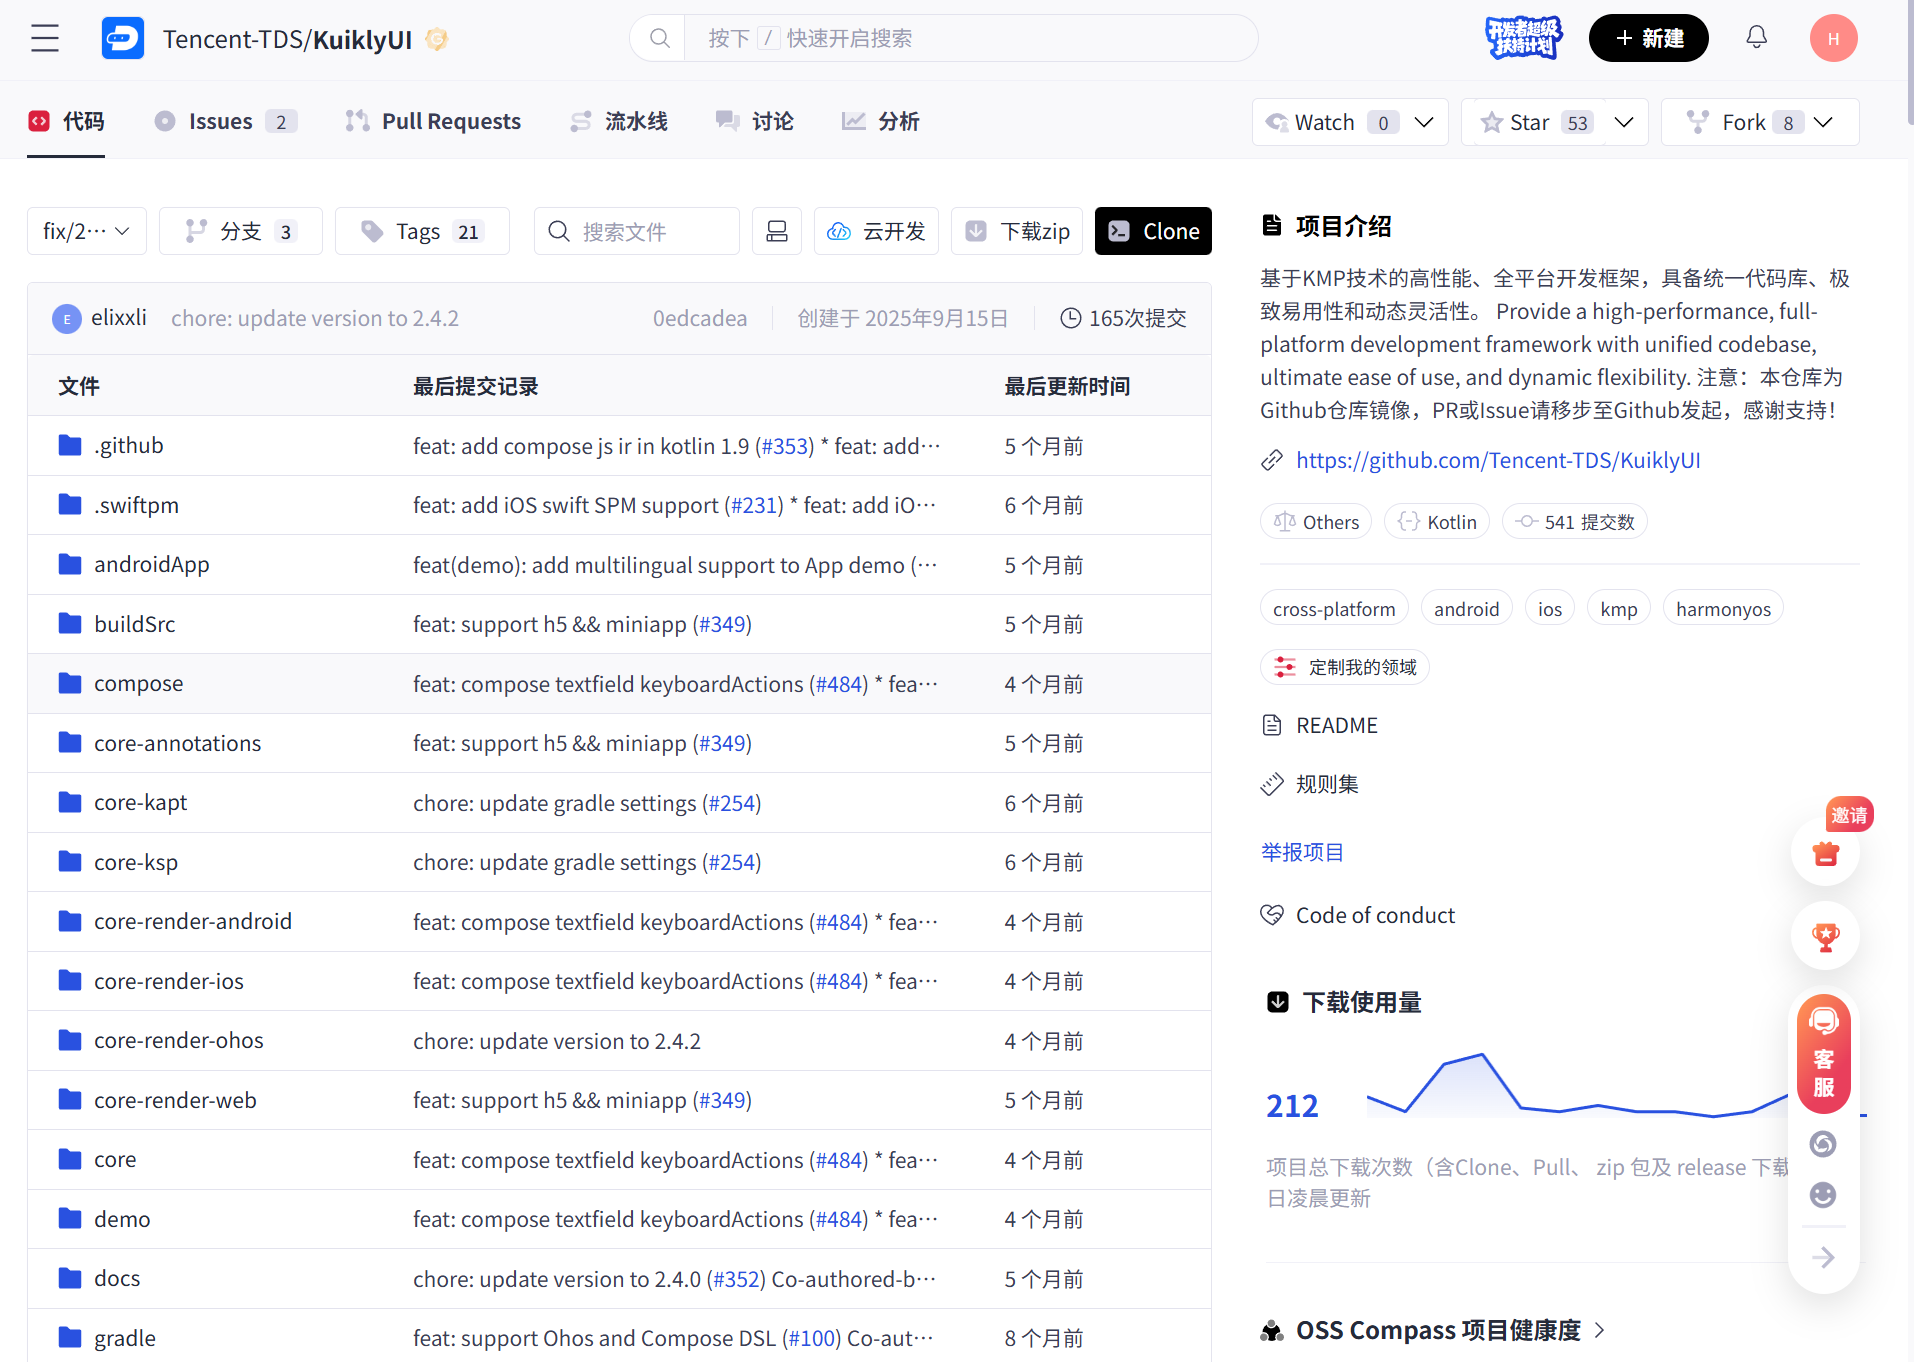The image size is (1914, 1362).
Task: Open the Watch options dropdown arrow
Action: (x=1424, y=122)
